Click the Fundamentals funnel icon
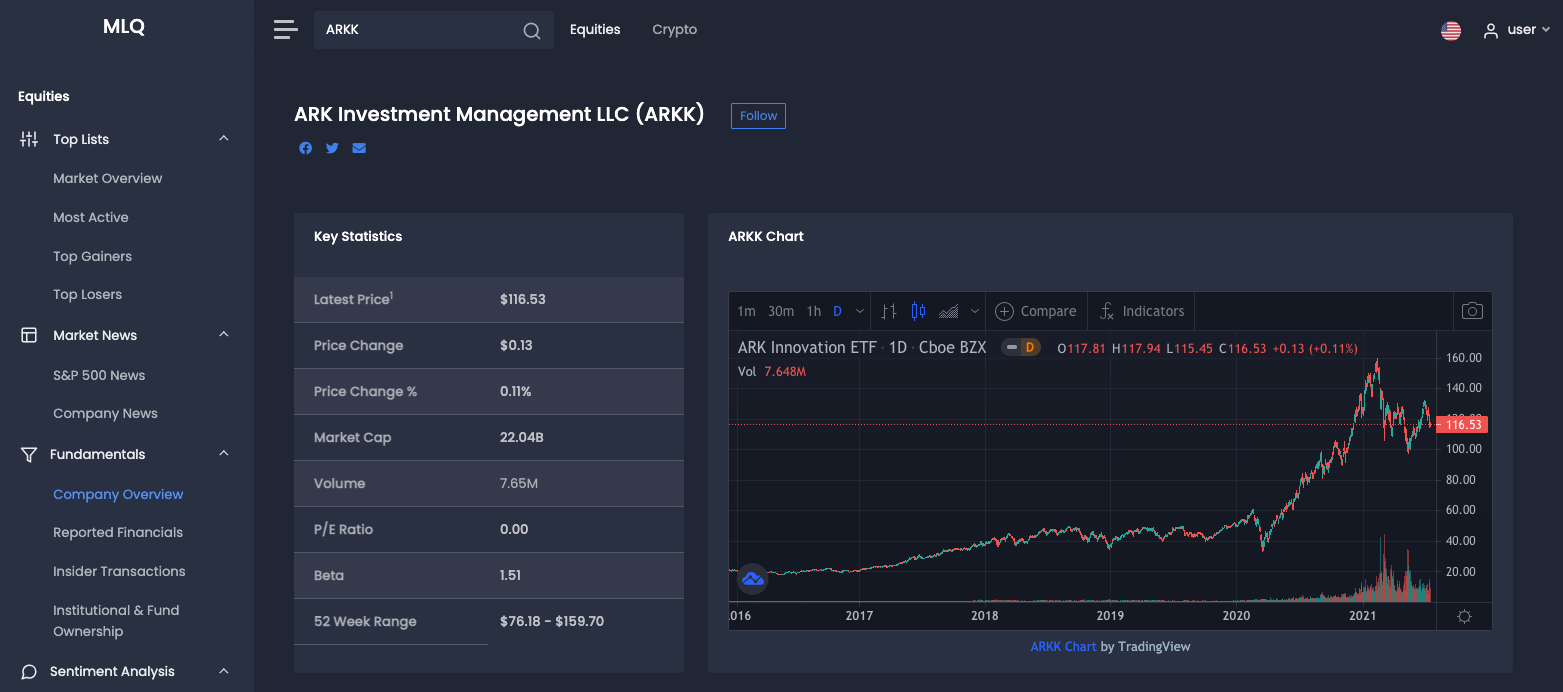 pyautogui.click(x=29, y=454)
